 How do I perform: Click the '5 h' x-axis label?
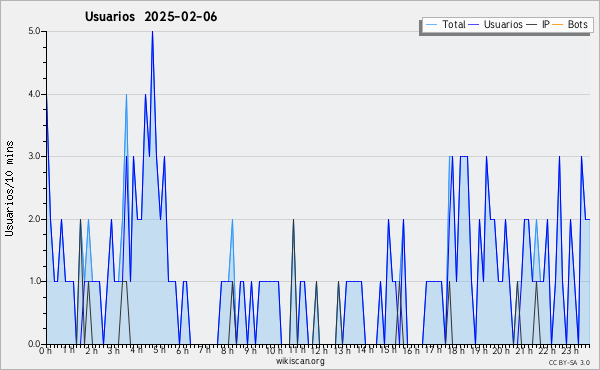click(x=159, y=350)
